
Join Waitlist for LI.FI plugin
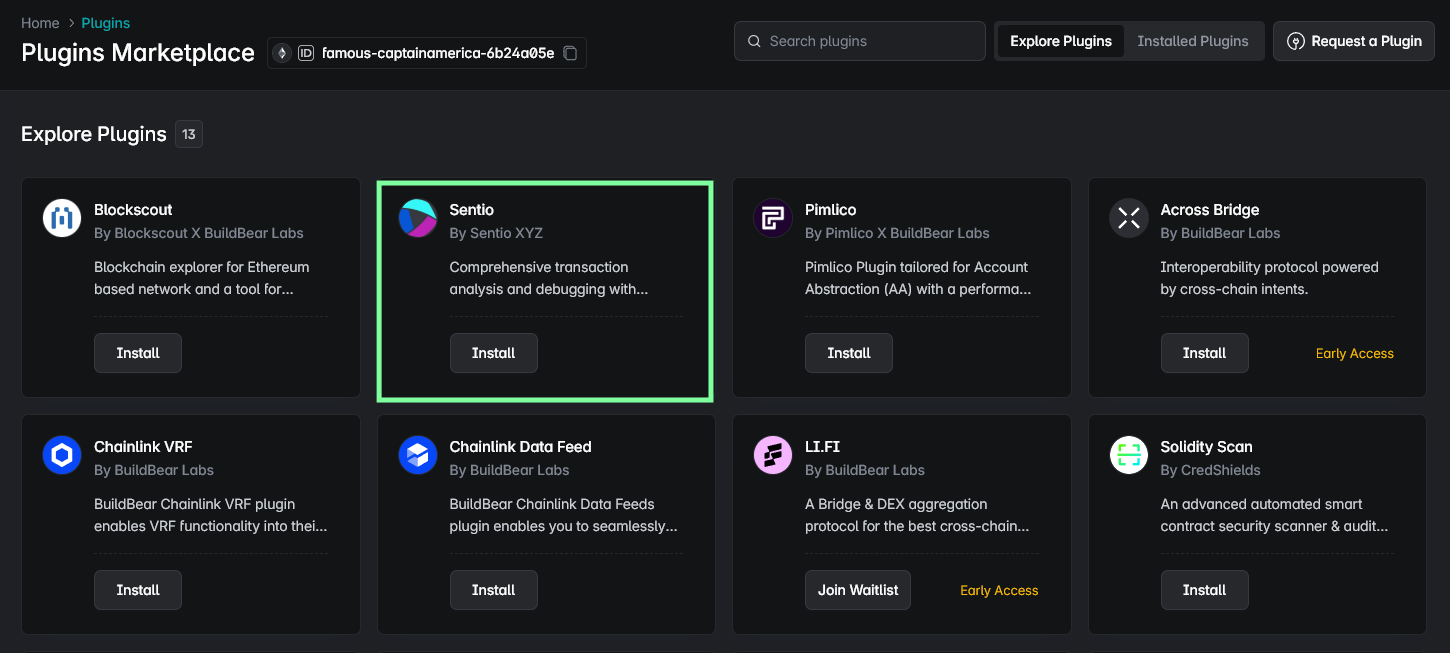pos(857,590)
